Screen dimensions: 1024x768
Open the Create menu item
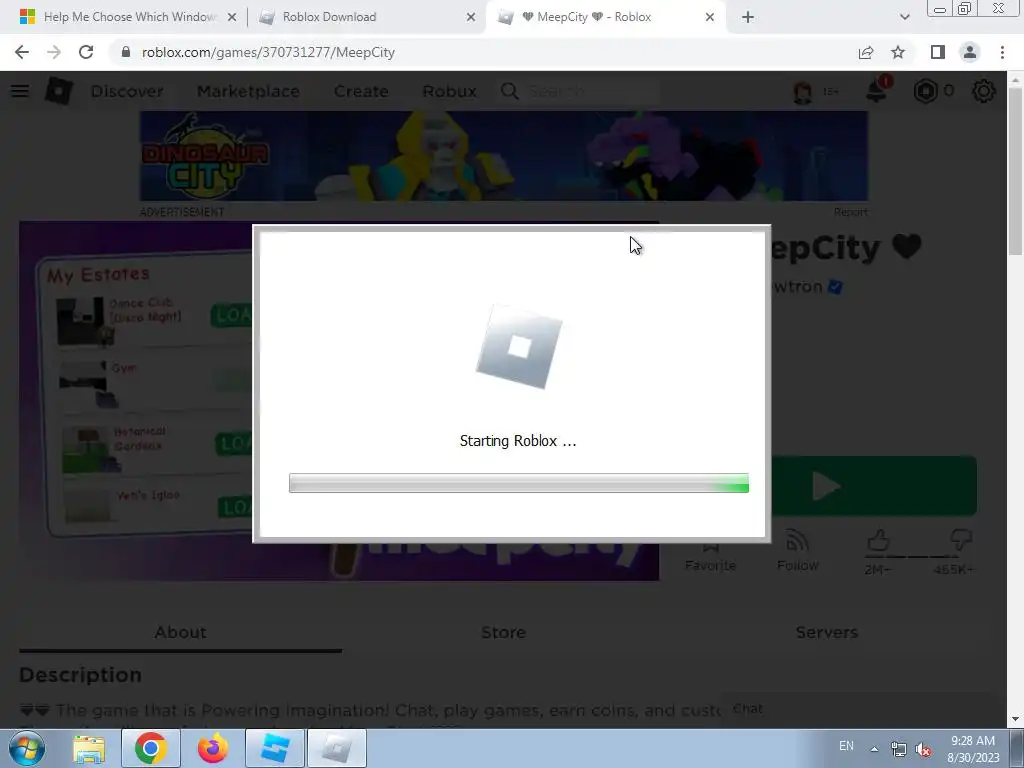(361, 91)
